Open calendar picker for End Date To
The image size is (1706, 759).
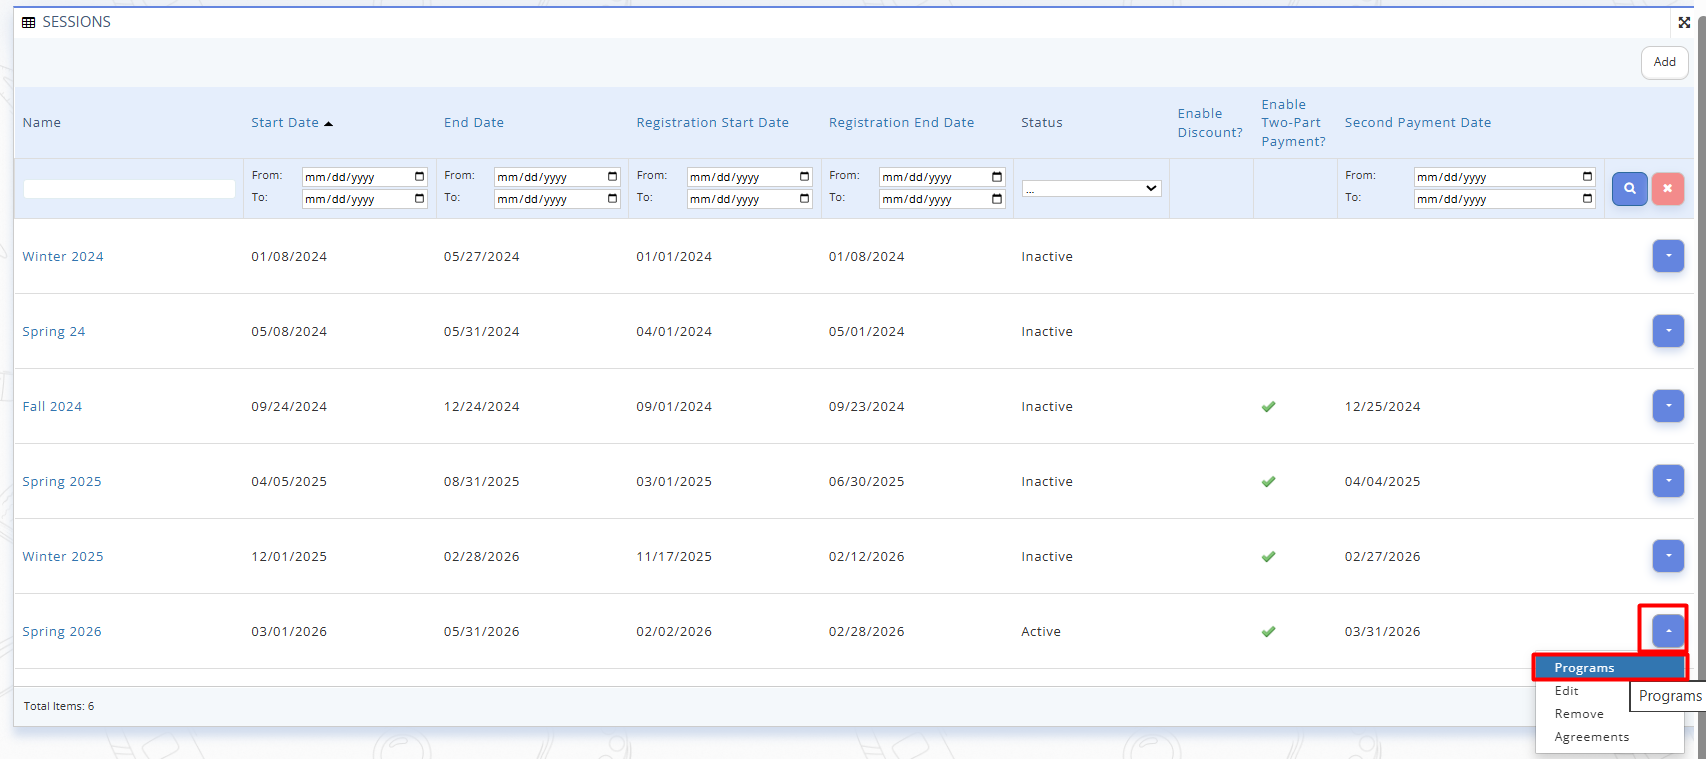pos(612,199)
